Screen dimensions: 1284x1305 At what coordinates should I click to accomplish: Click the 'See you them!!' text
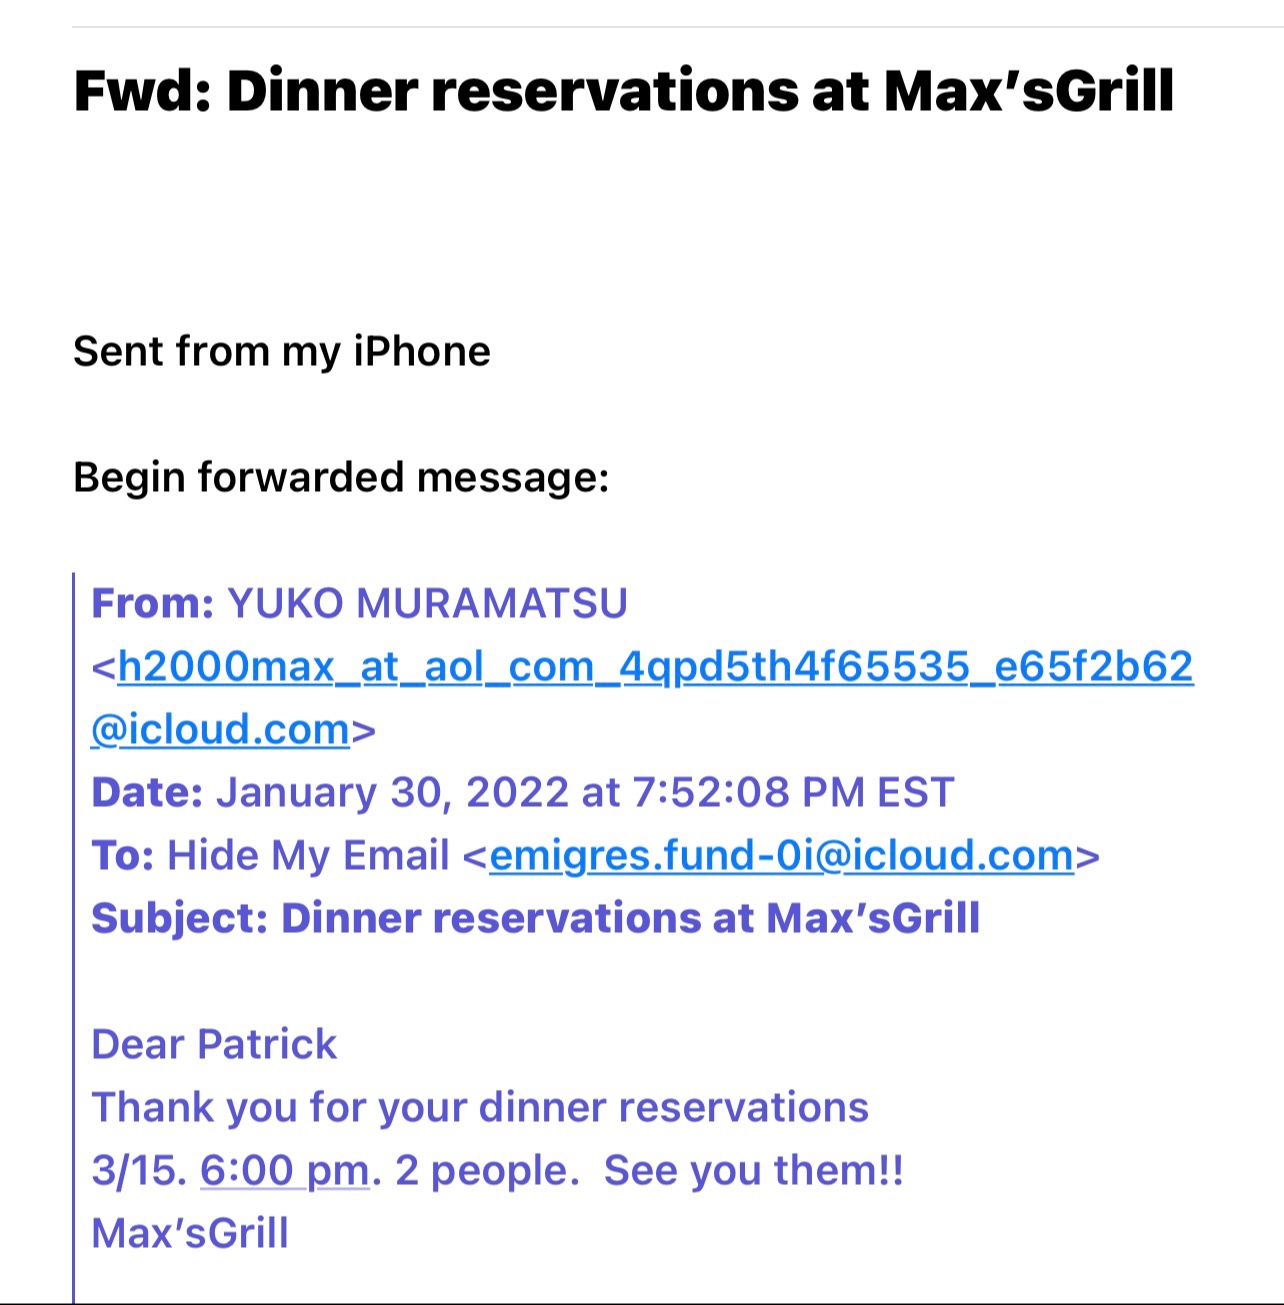pos(753,1171)
